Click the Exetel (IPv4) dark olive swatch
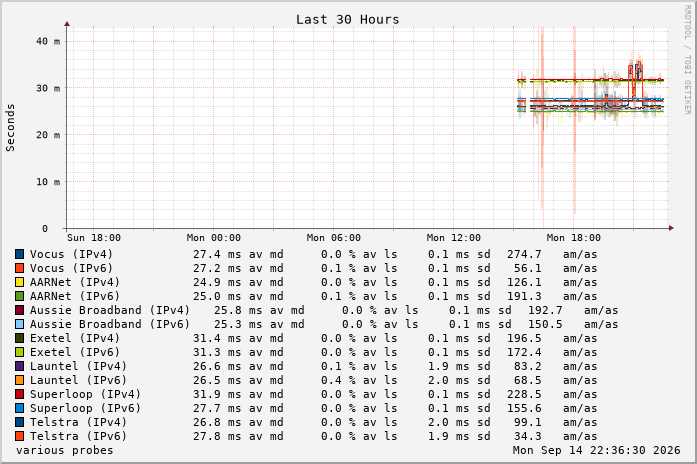The height and width of the screenshot is (464, 697). 20,338
